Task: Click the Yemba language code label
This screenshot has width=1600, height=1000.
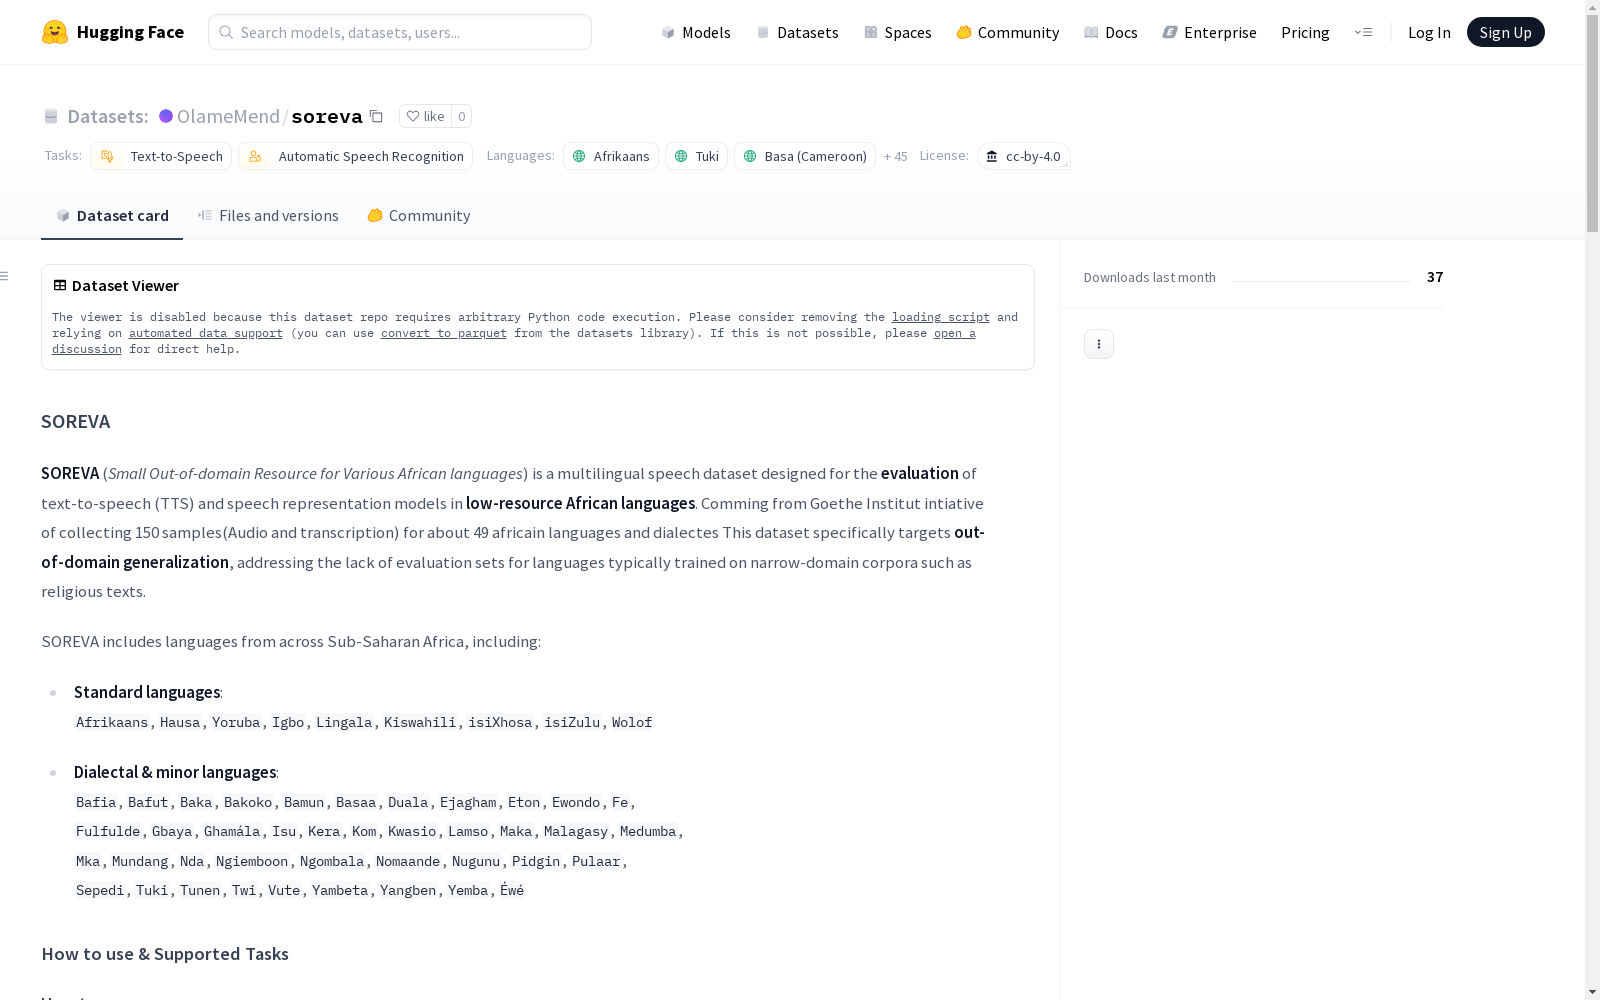Action: (468, 890)
